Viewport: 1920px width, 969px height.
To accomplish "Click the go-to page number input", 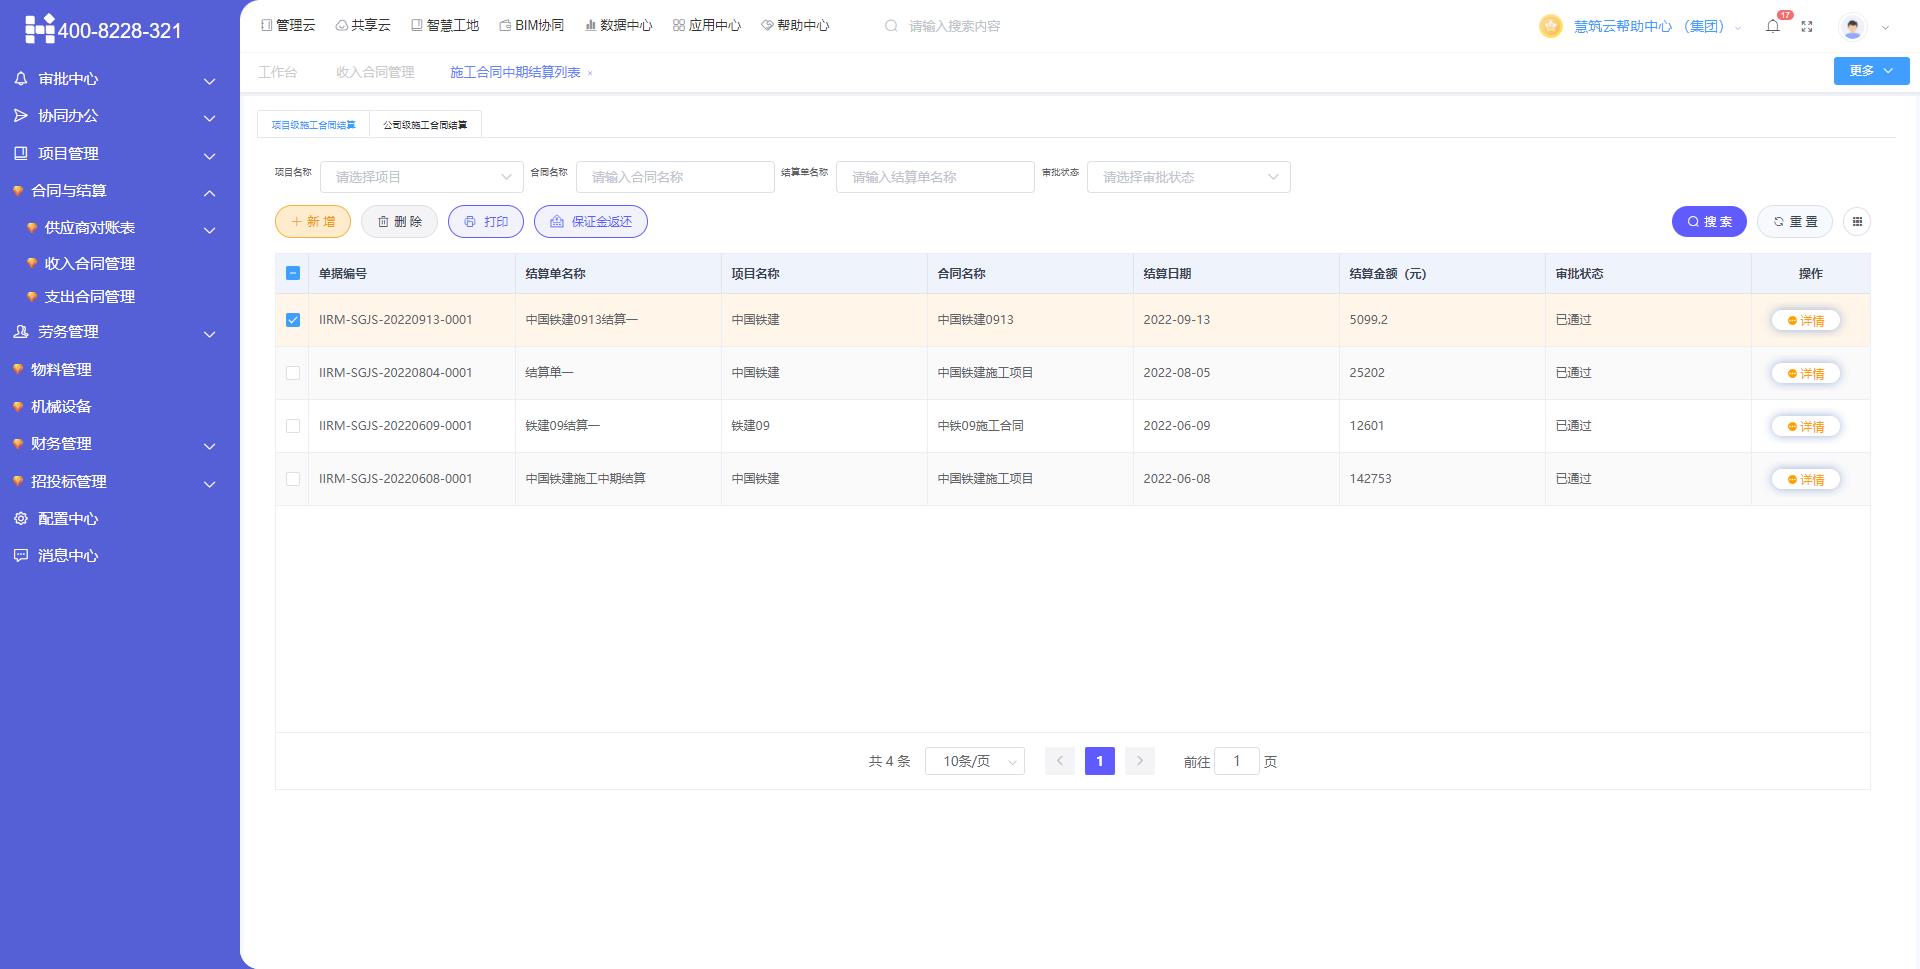I will [x=1237, y=761].
